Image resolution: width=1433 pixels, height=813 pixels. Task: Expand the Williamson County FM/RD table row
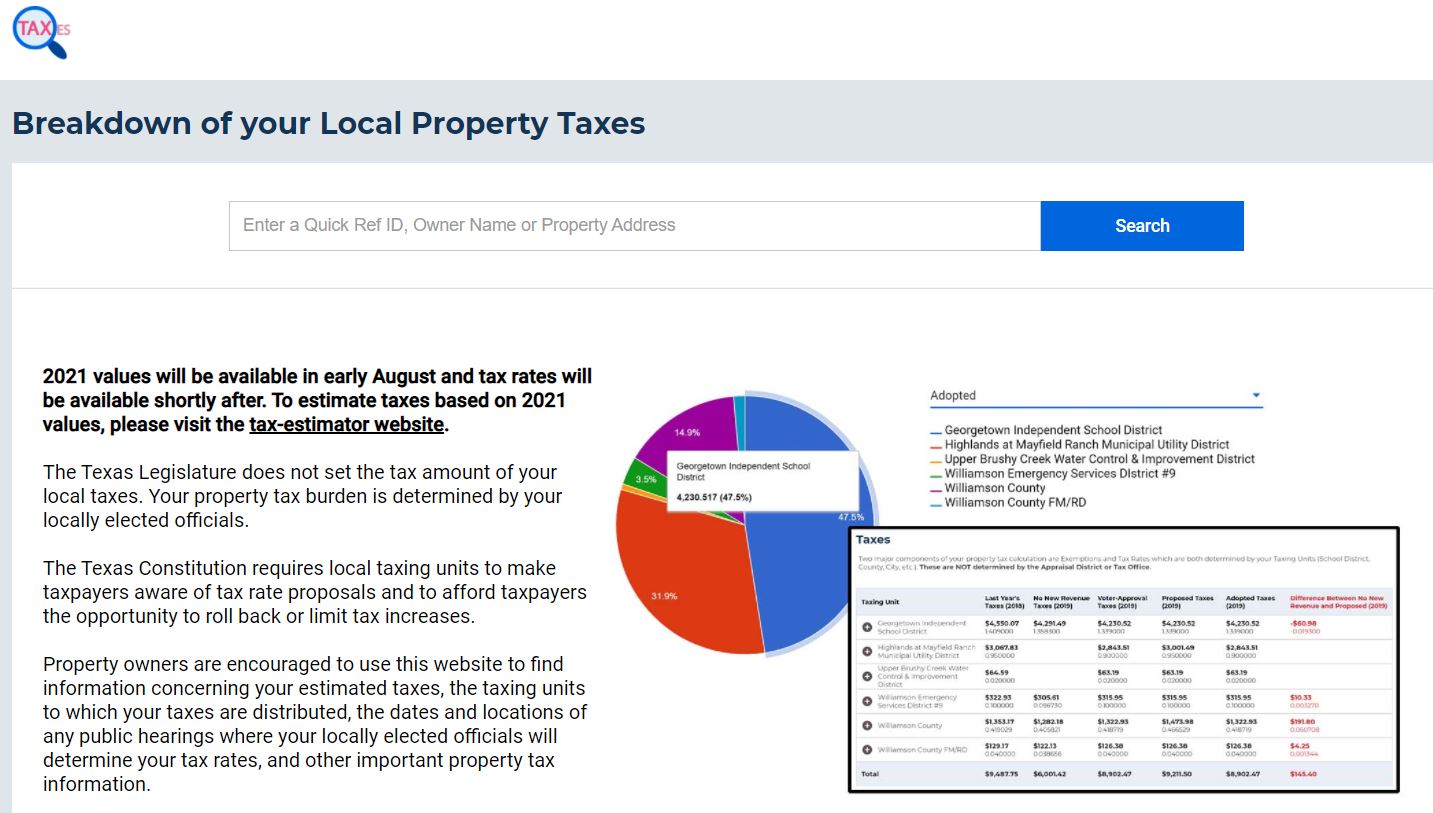pos(867,750)
